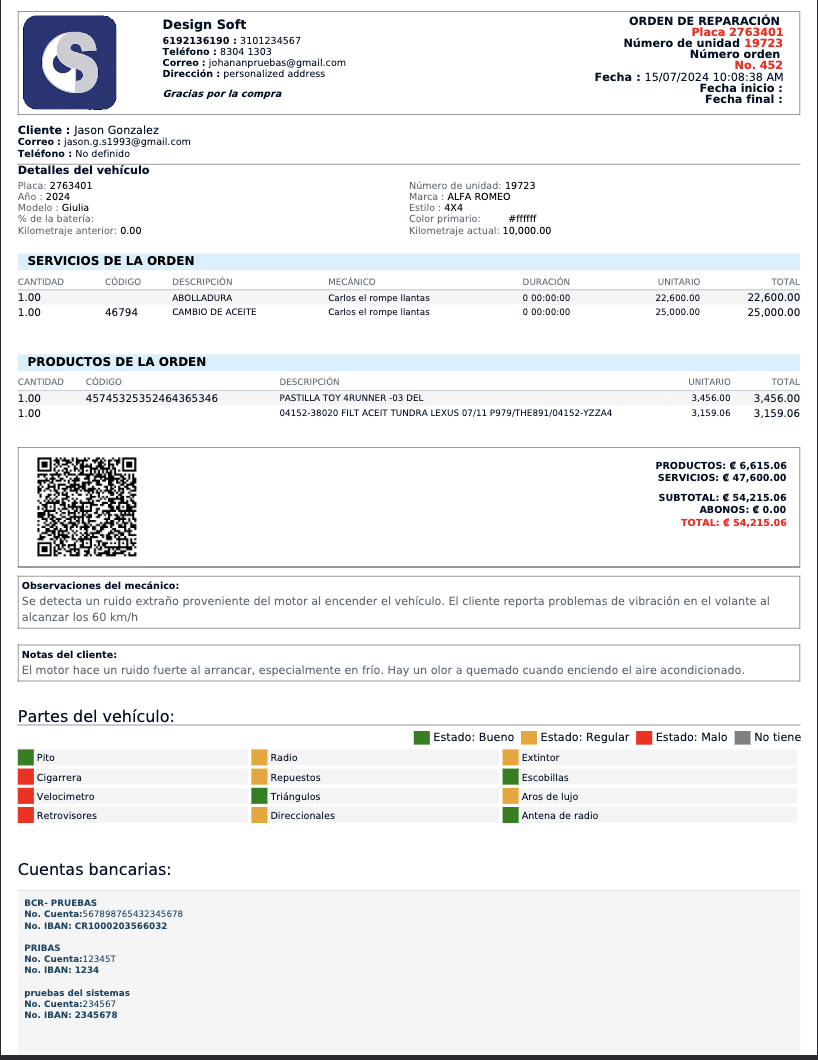Image resolution: width=818 pixels, height=1060 pixels.
Task: Click the service code '46794'
Action: point(122,312)
